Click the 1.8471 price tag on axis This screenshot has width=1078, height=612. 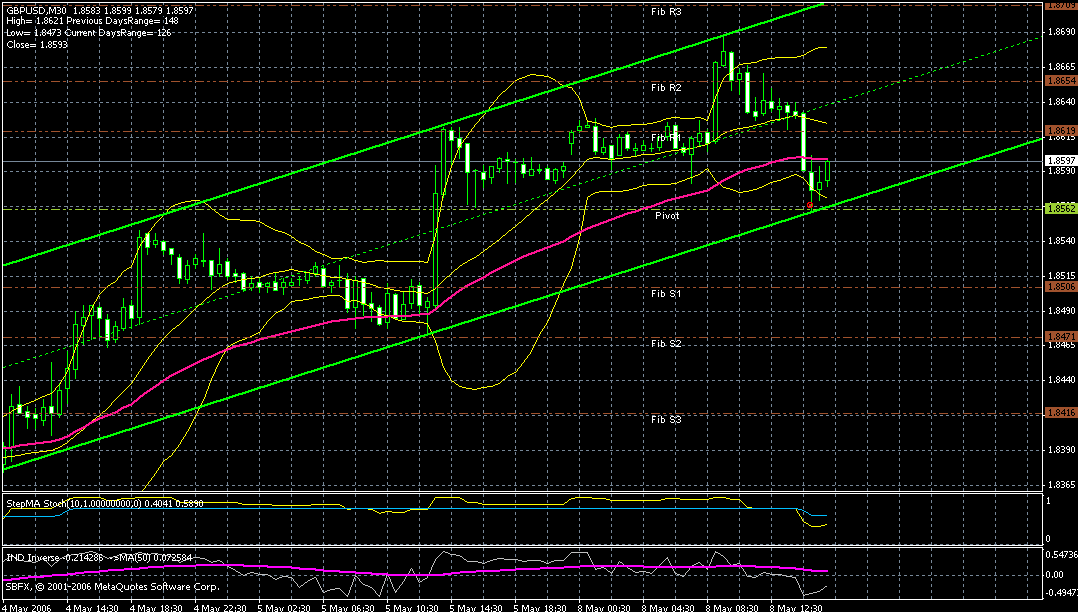(1061, 336)
